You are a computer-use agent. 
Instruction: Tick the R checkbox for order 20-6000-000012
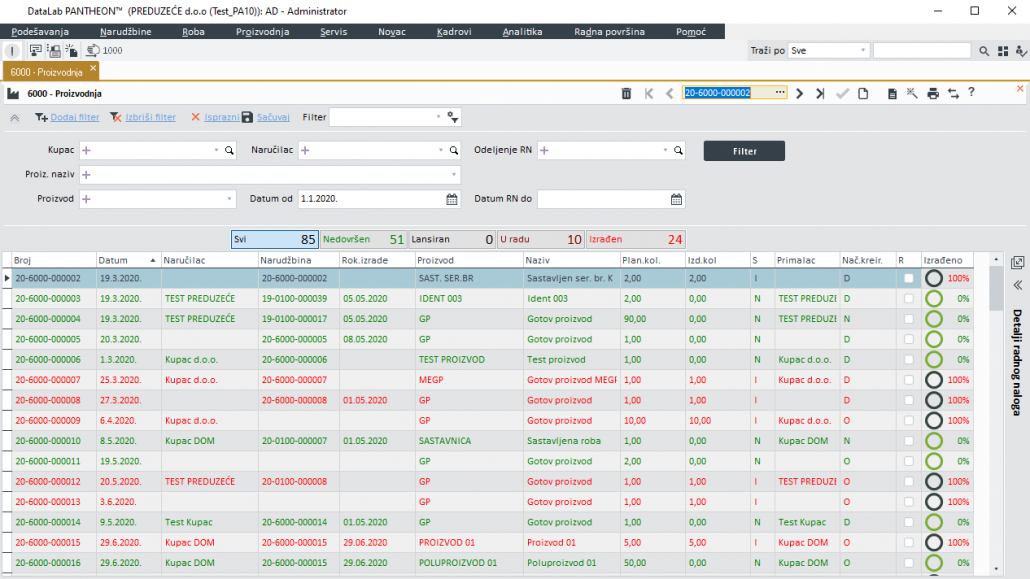[908, 482]
